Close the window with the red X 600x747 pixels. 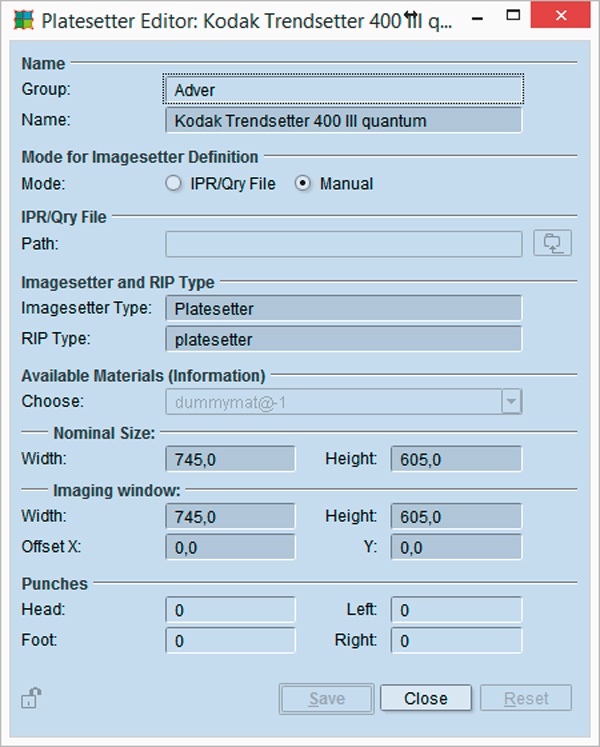tap(560, 15)
